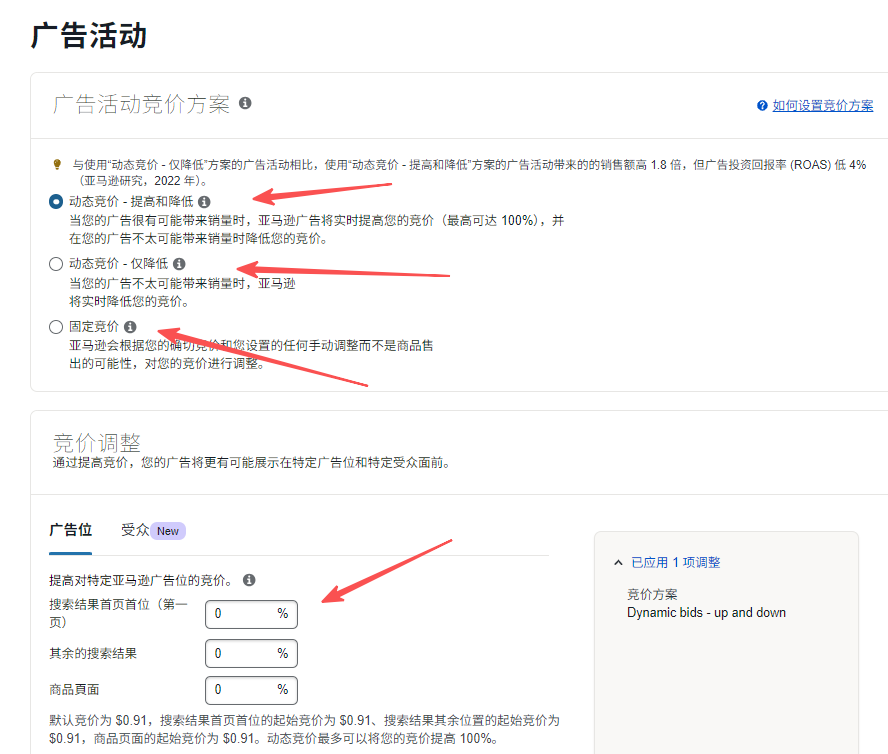
Task: Click the New badge beside 受众
Action: [x=168, y=531]
